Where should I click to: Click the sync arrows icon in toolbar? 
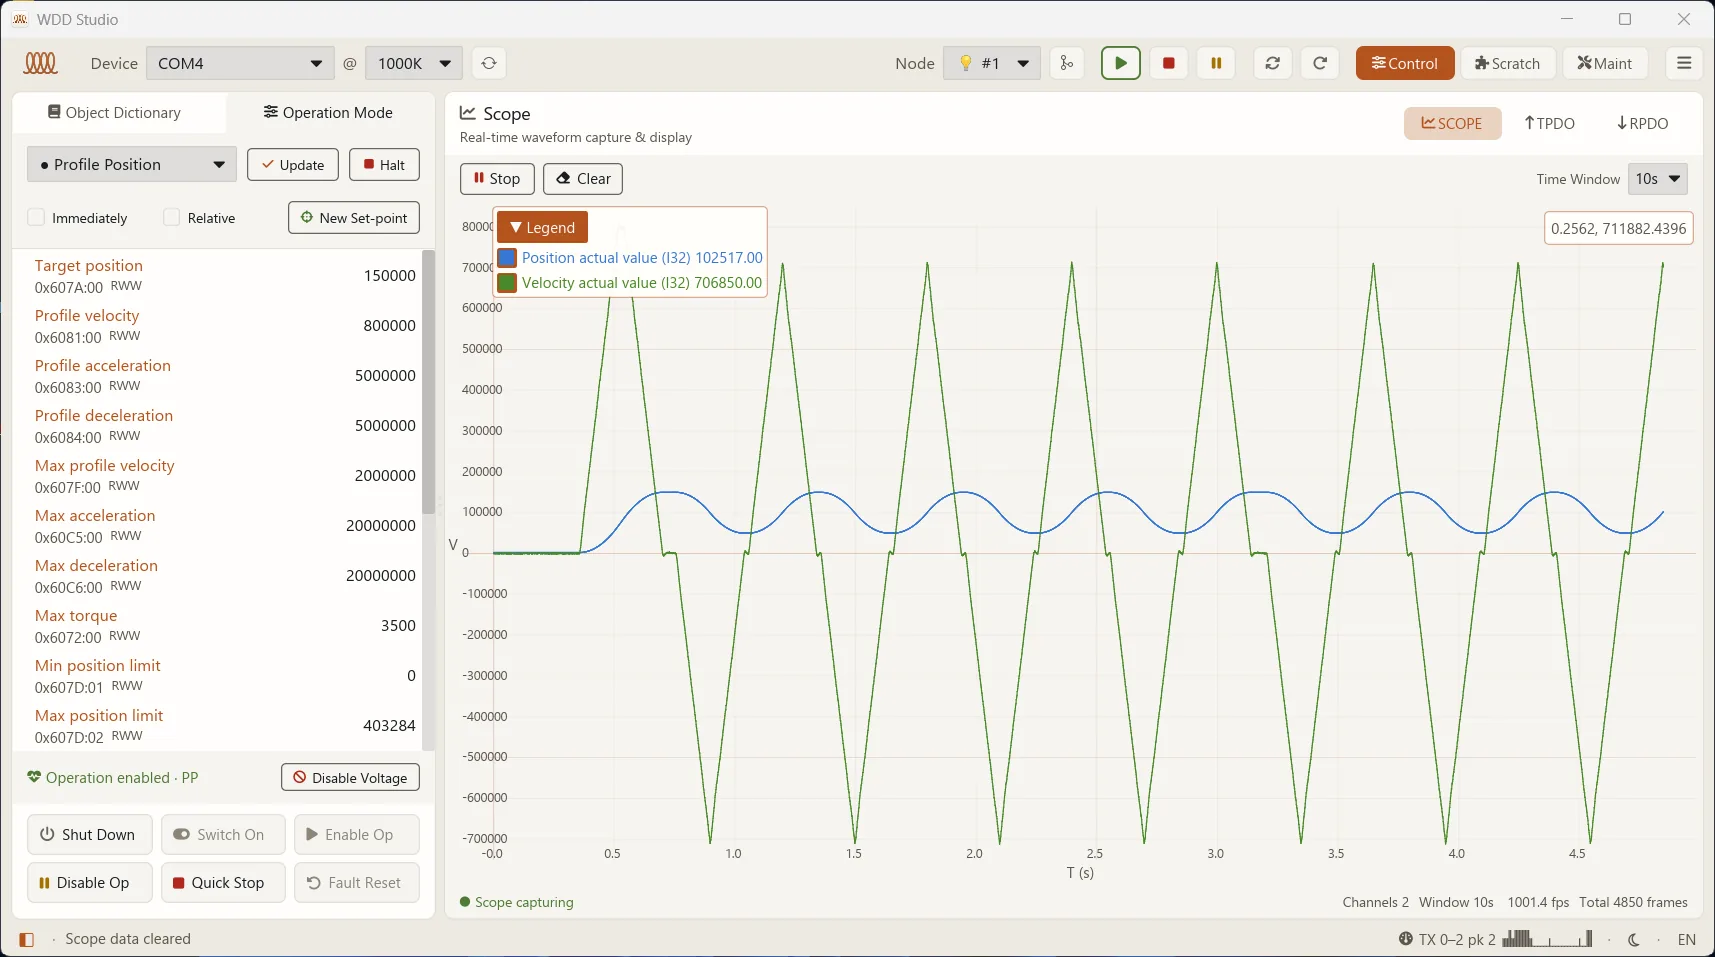pyautogui.click(x=1272, y=63)
